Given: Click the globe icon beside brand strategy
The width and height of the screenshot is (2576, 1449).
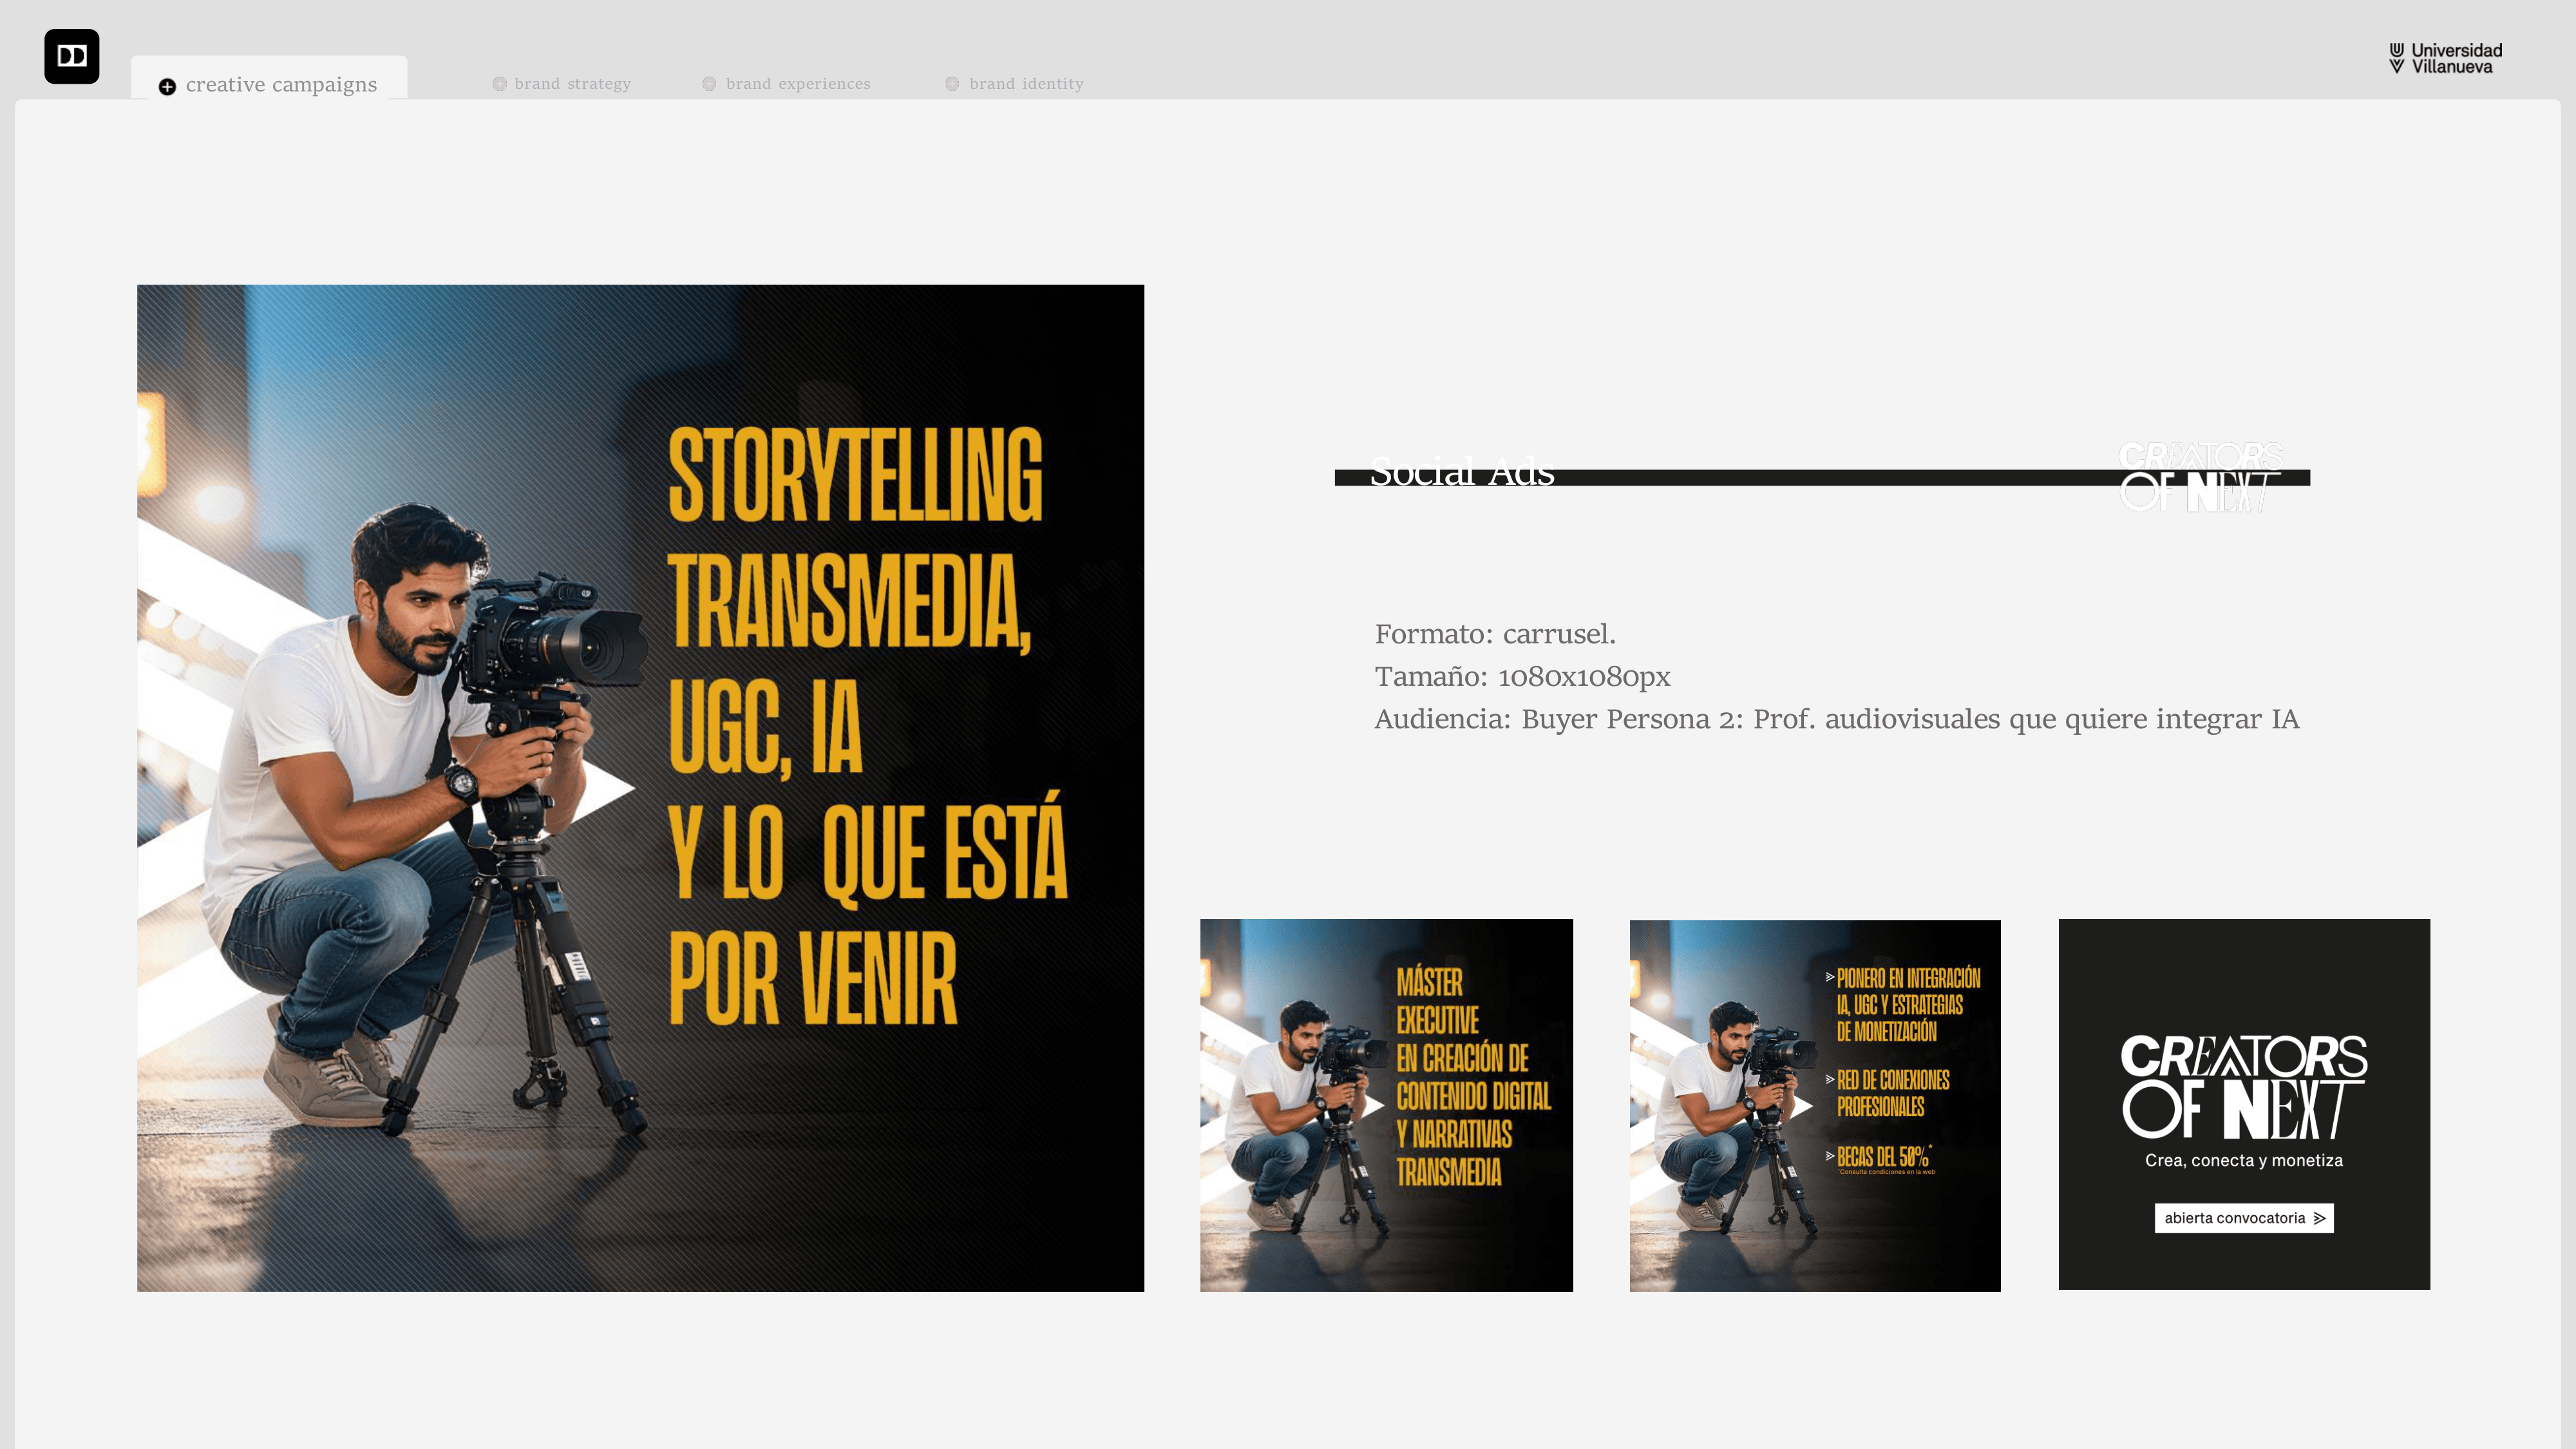Looking at the screenshot, I should tap(499, 84).
